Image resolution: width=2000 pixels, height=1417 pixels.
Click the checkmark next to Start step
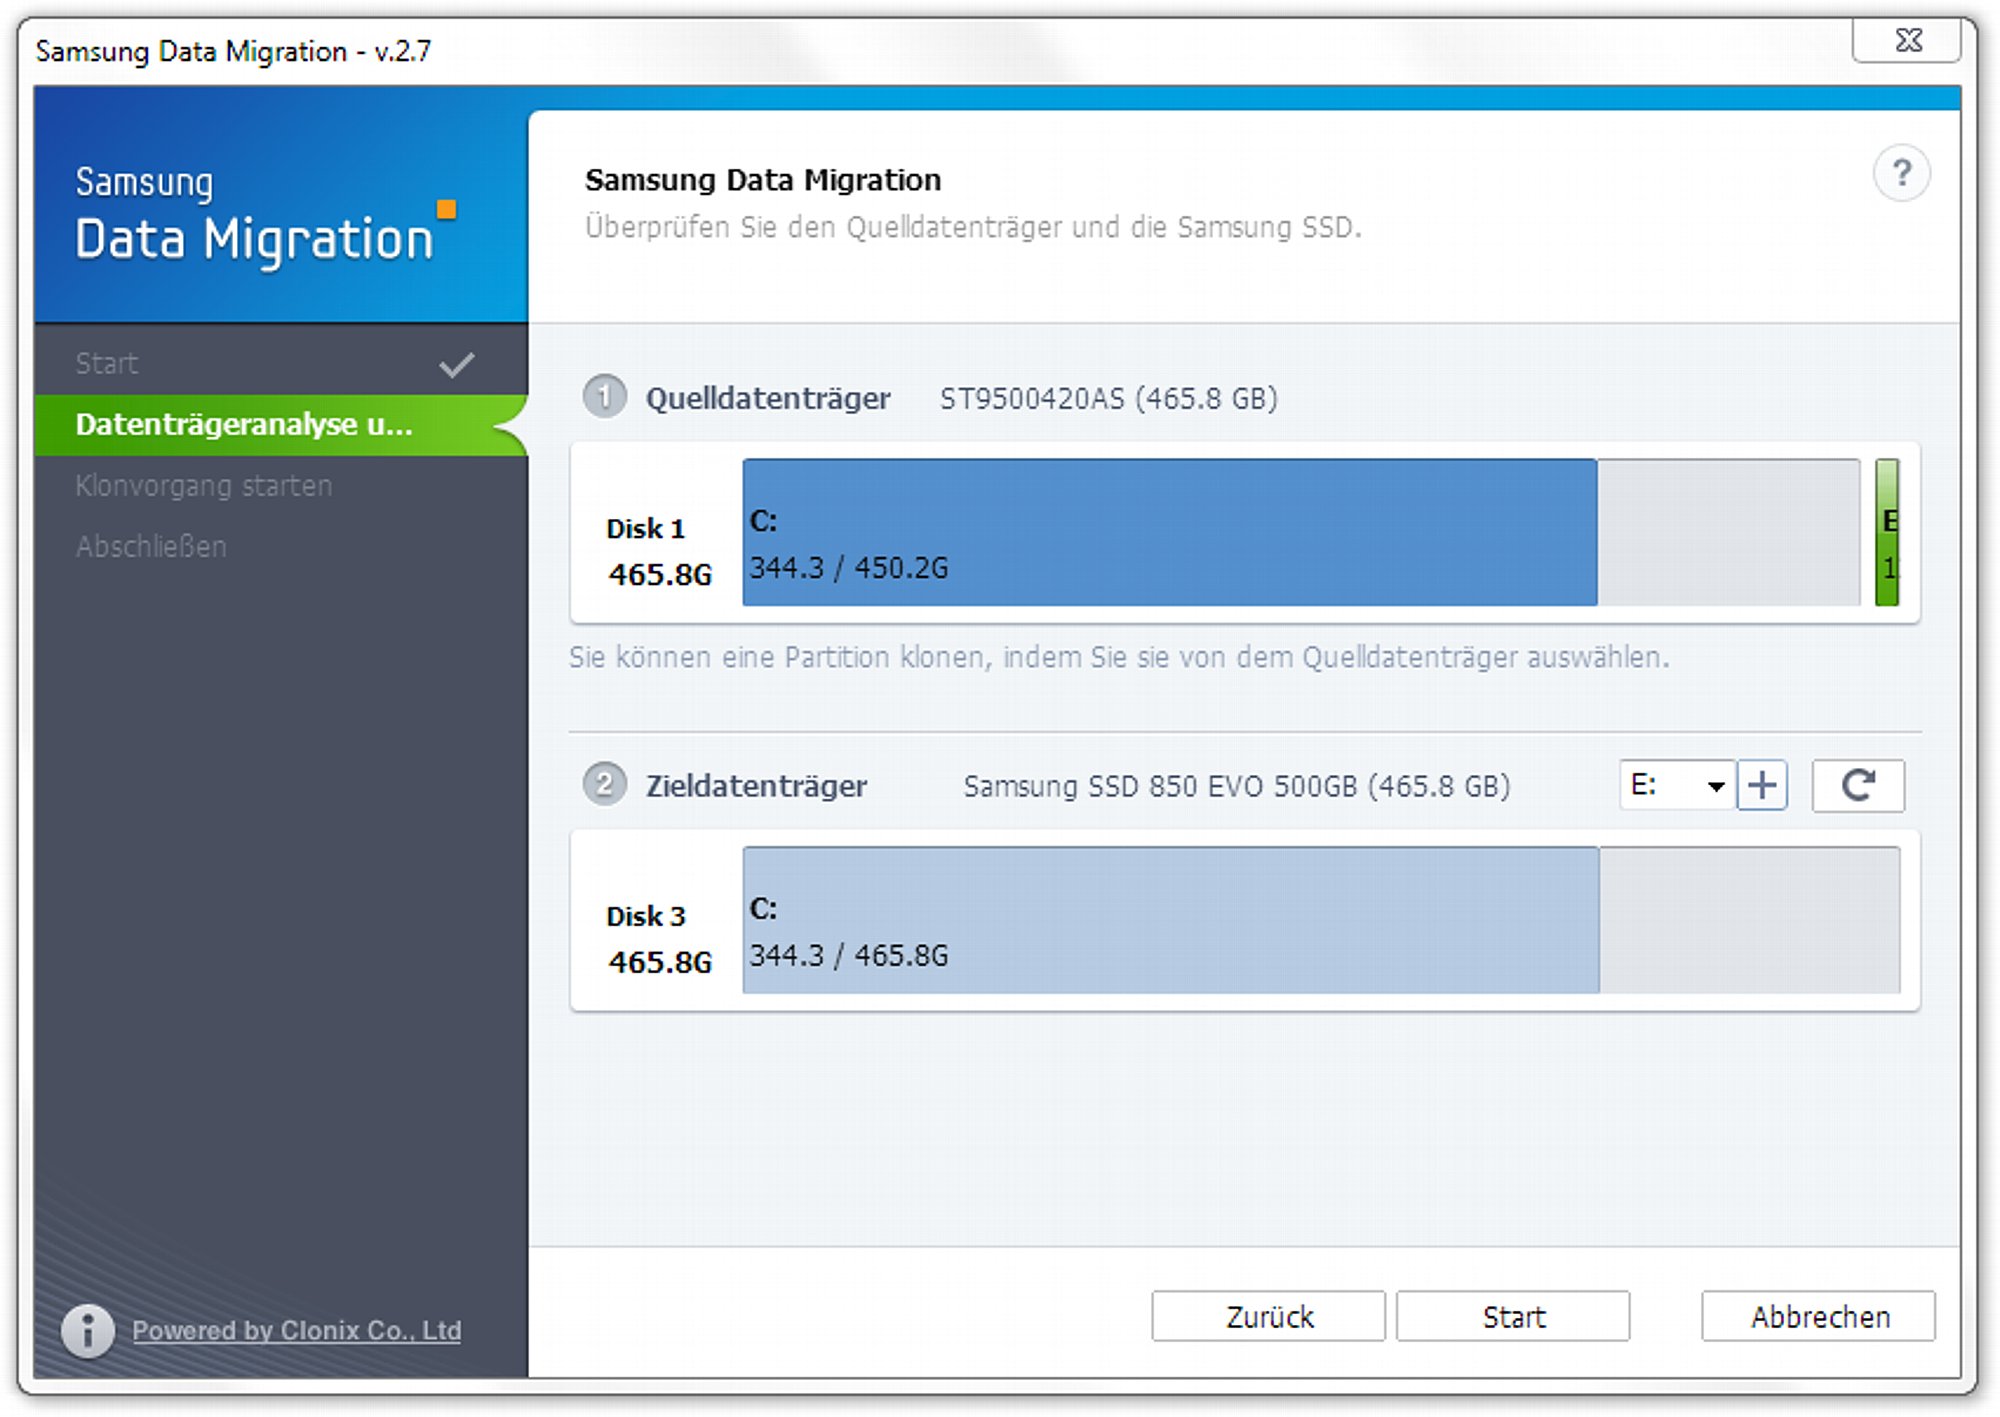(x=457, y=365)
